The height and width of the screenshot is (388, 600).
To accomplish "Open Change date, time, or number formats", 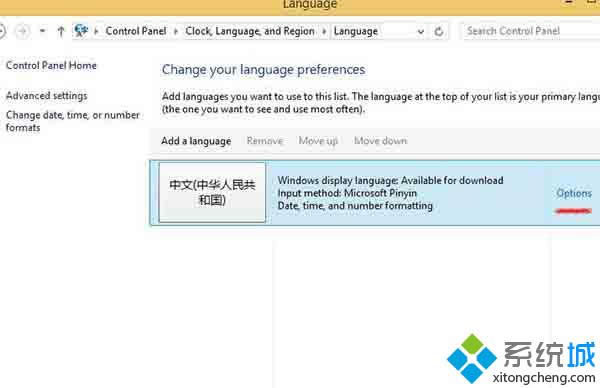I will pyautogui.click(x=73, y=121).
